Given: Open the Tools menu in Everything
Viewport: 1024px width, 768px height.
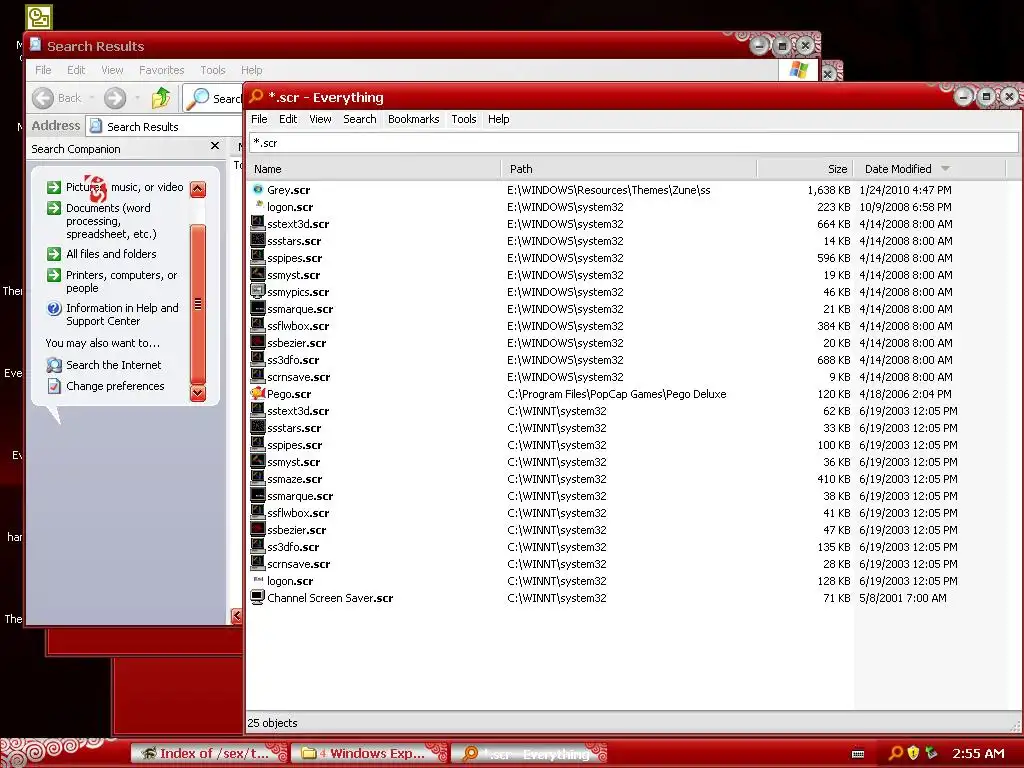Looking at the screenshot, I should [x=464, y=119].
